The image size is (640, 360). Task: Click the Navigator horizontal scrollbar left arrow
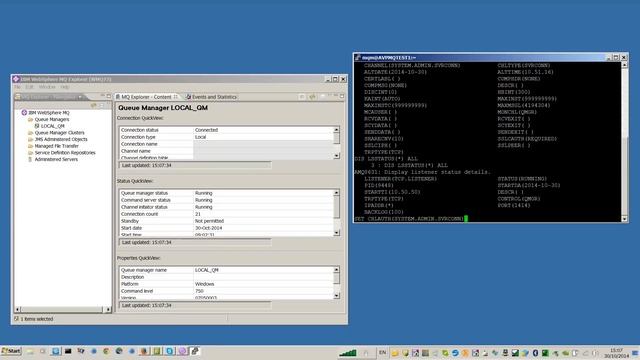tap(17, 309)
